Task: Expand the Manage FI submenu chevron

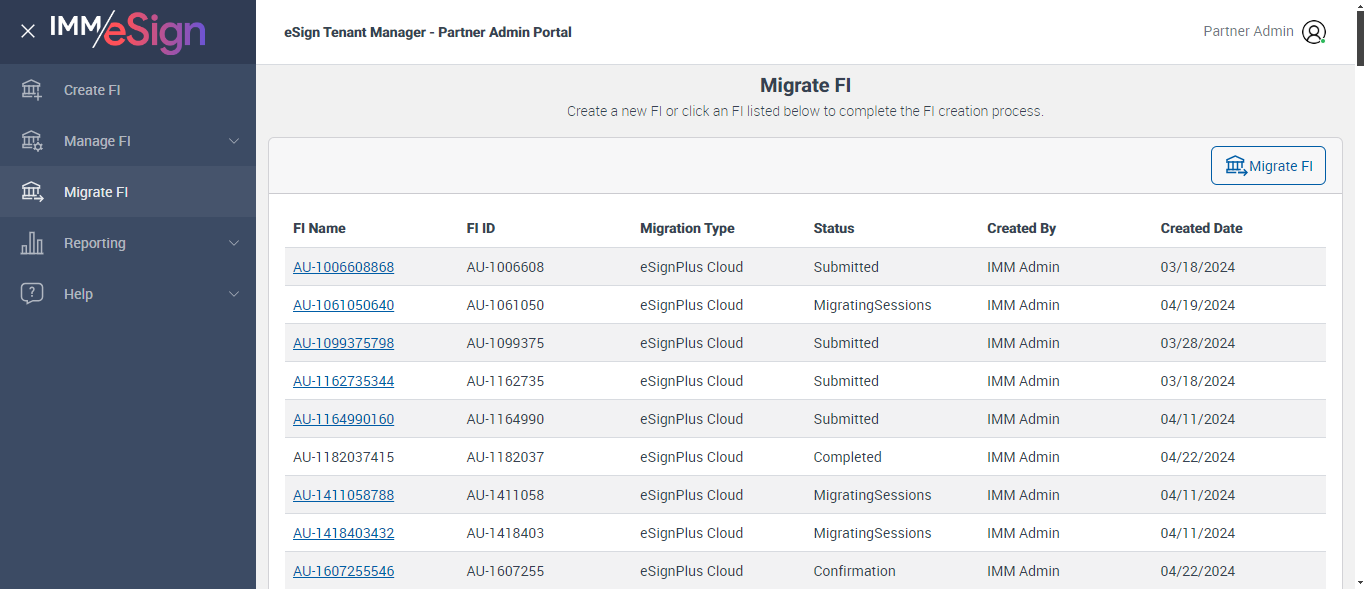Action: (x=234, y=141)
